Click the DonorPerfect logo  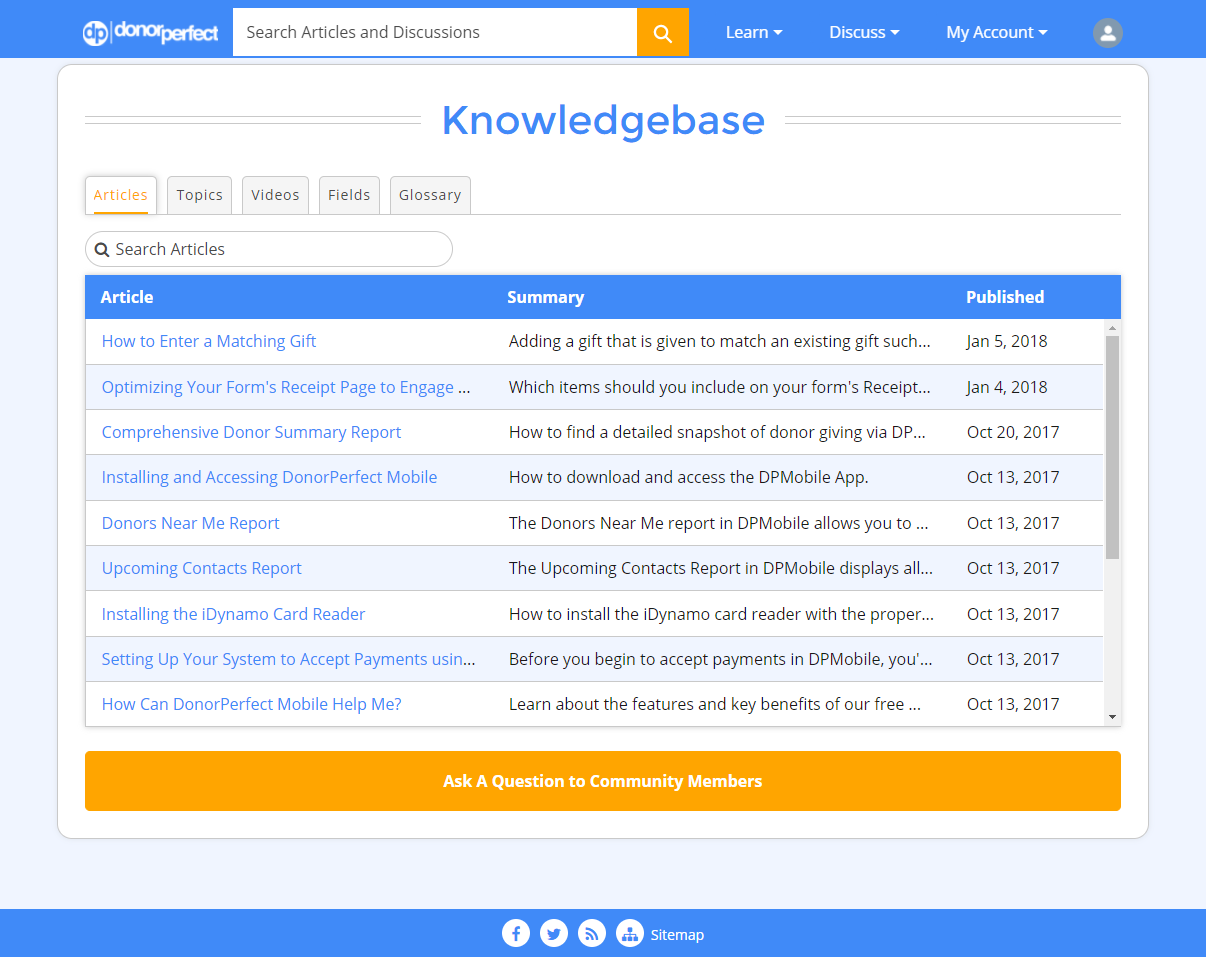pos(150,32)
